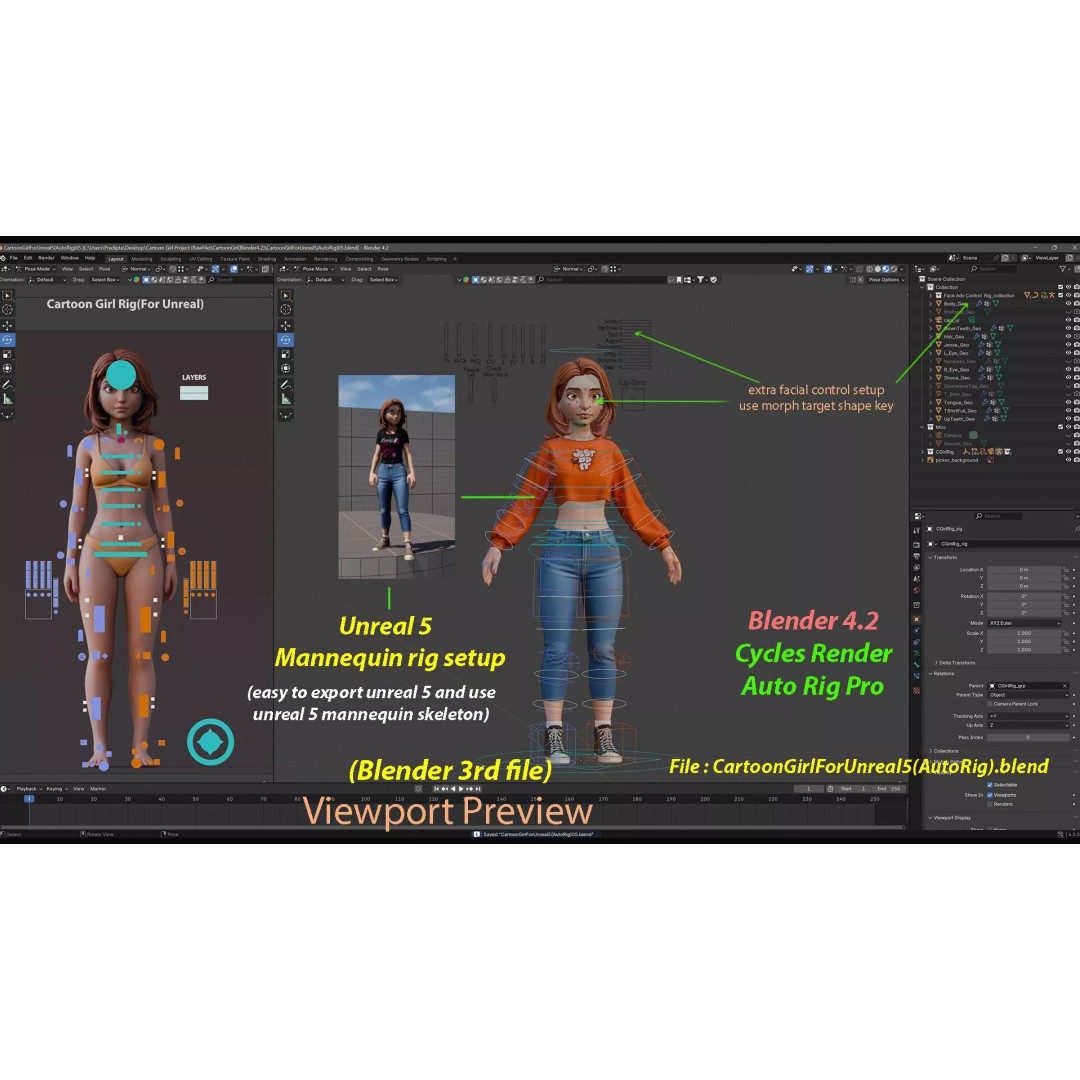Click the outliner filter funnel icon

[1063, 269]
